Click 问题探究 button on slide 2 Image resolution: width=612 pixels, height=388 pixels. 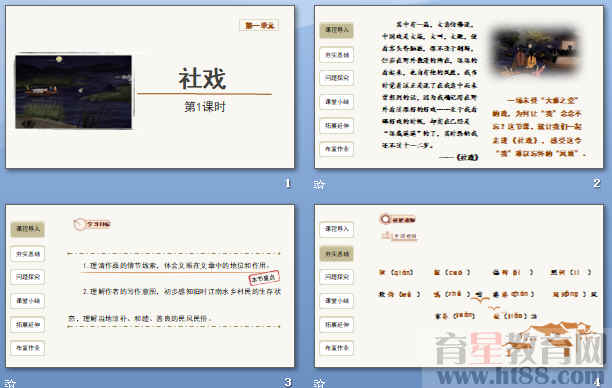336,78
